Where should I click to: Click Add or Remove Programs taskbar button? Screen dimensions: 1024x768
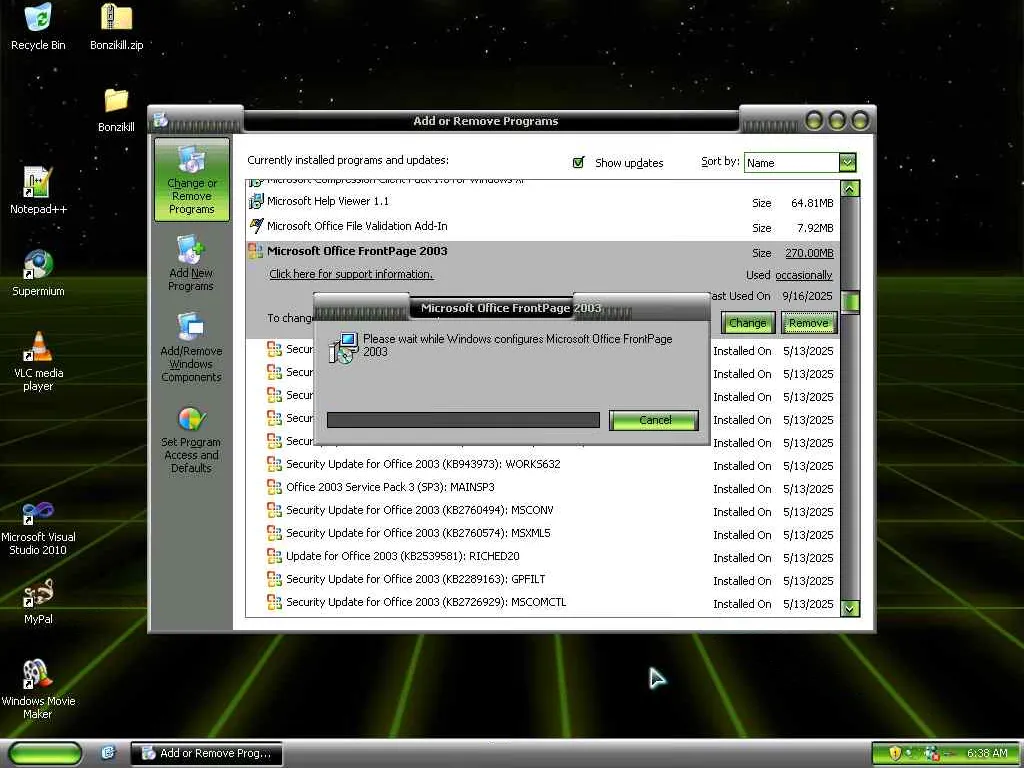tap(206, 753)
